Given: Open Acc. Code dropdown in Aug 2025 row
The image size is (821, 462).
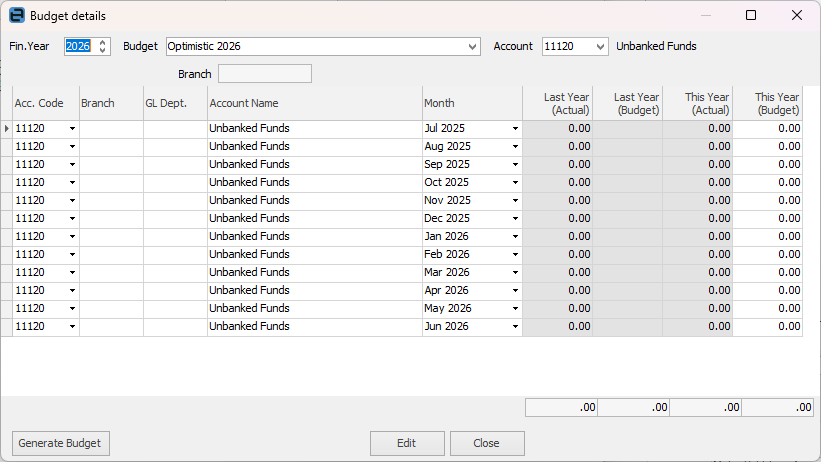Looking at the screenshot, I should click(72, 147).
